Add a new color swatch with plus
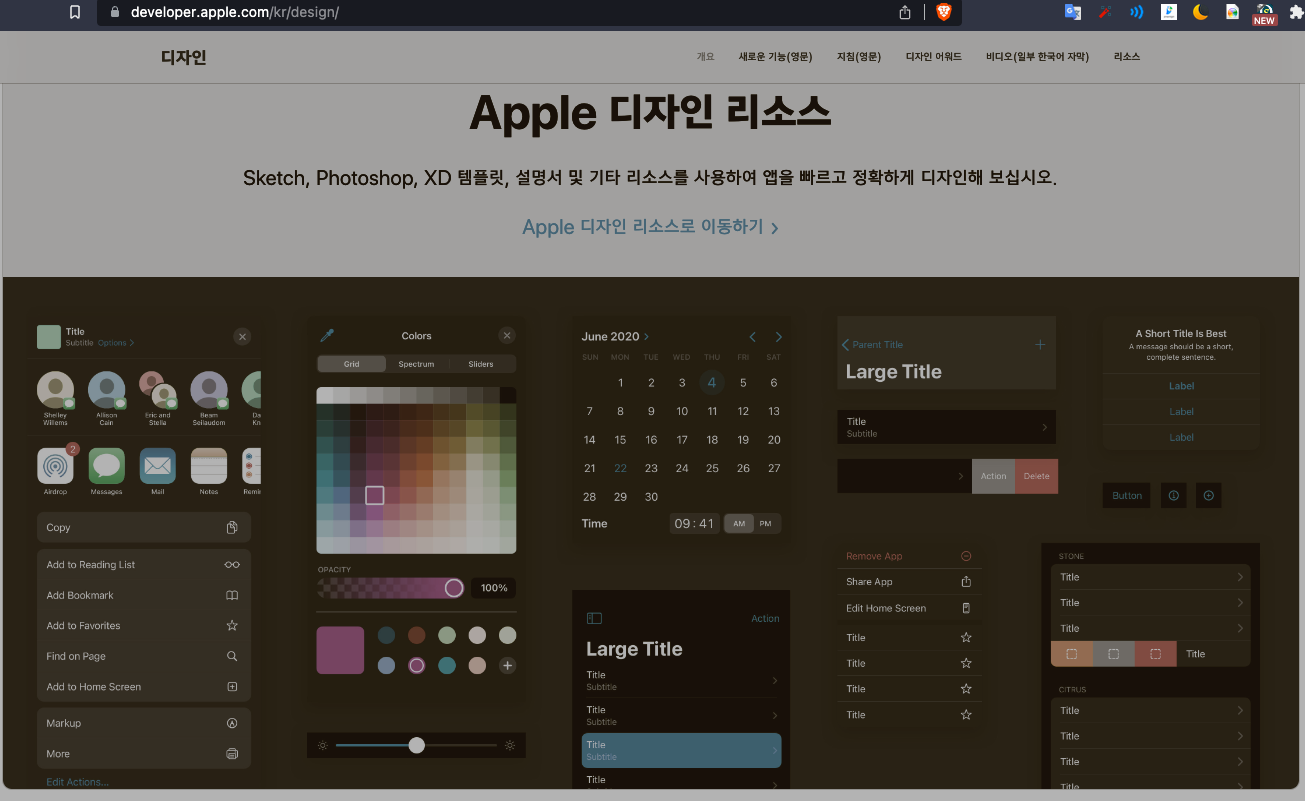The height and width of the screenshot is (801, 1305). point(507,666)
